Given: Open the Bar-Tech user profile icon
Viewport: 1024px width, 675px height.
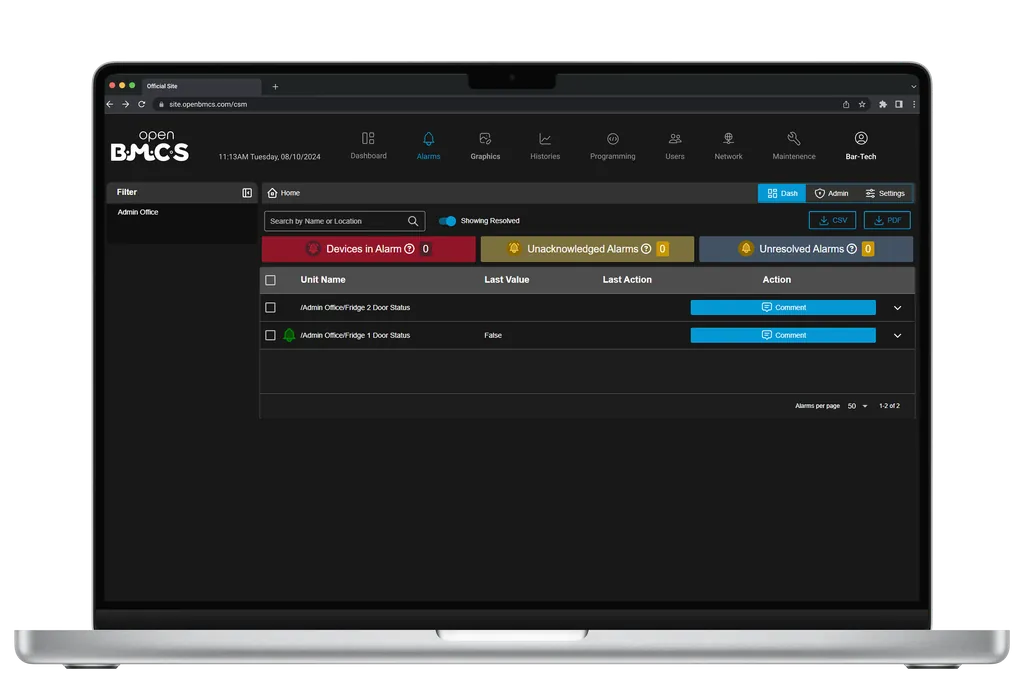Looking at the screenshot, I should pyautogui.click(x=861, y=138).
